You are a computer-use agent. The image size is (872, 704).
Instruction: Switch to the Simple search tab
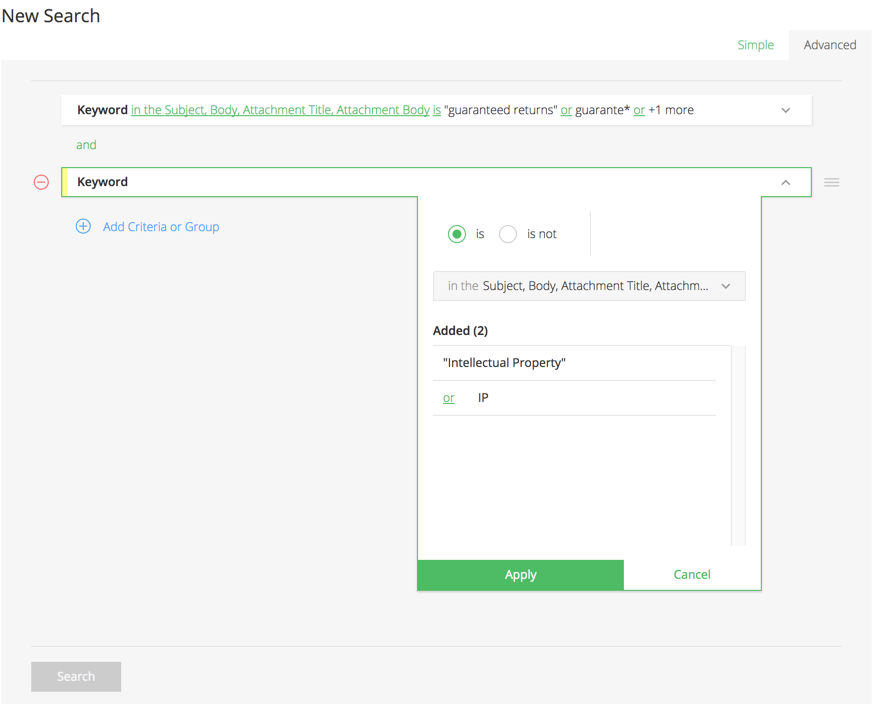[x=755, y=45]
